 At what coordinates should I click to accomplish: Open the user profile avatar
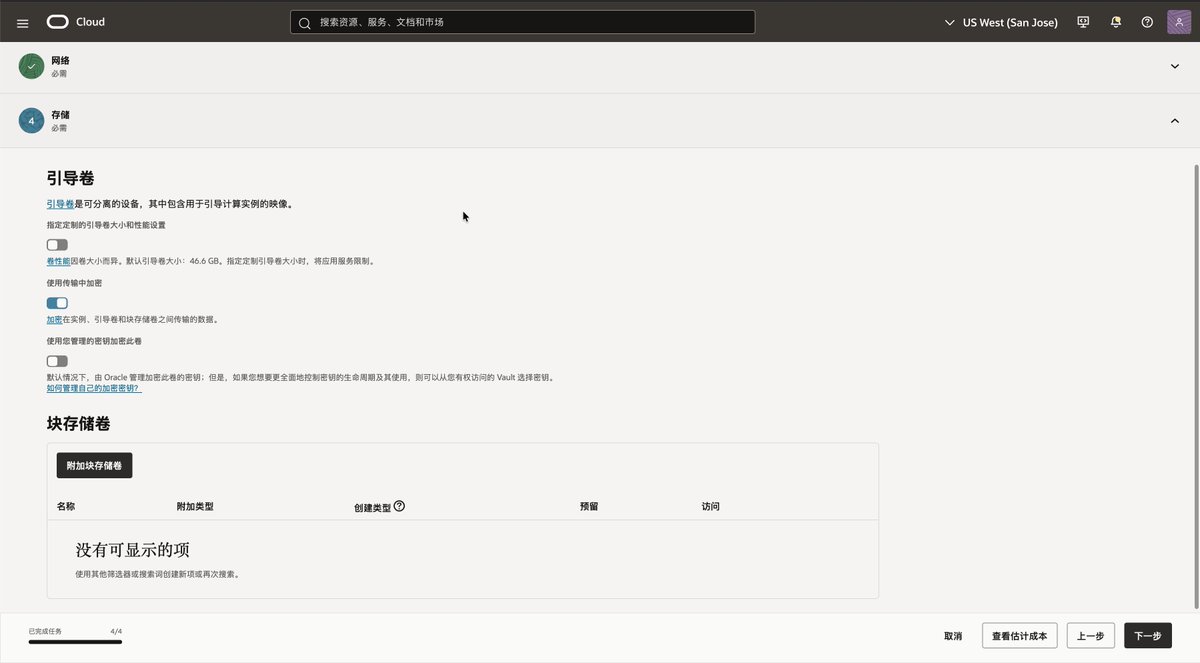1179,22
